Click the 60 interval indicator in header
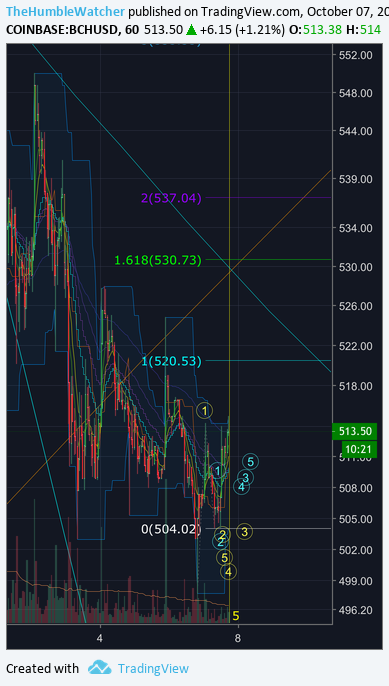 click(x=131, y=30)
